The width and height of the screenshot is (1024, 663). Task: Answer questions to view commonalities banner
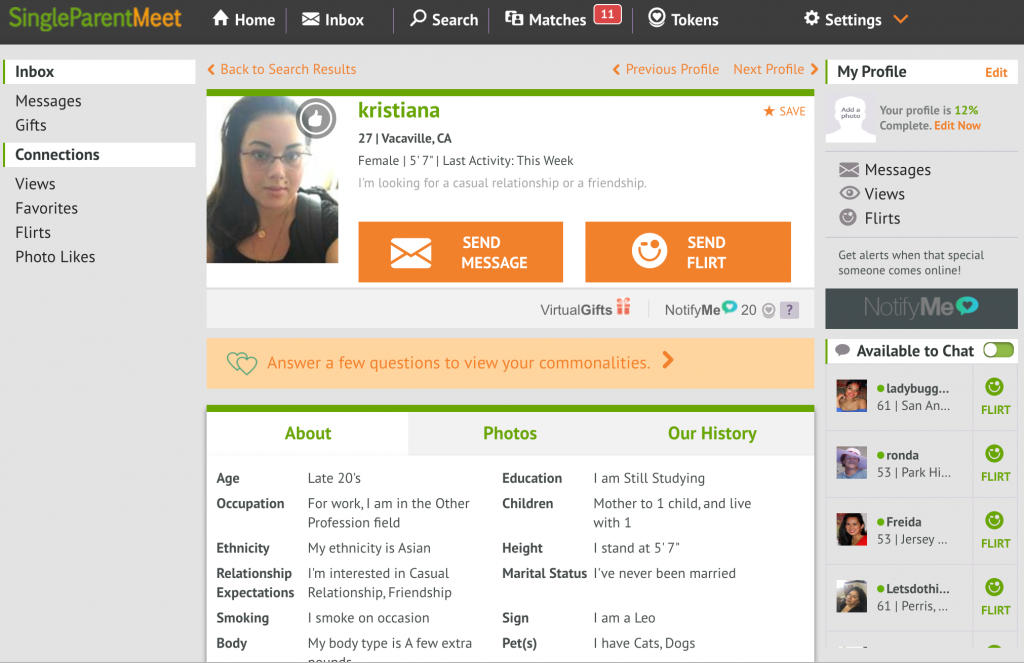[510, 363]
